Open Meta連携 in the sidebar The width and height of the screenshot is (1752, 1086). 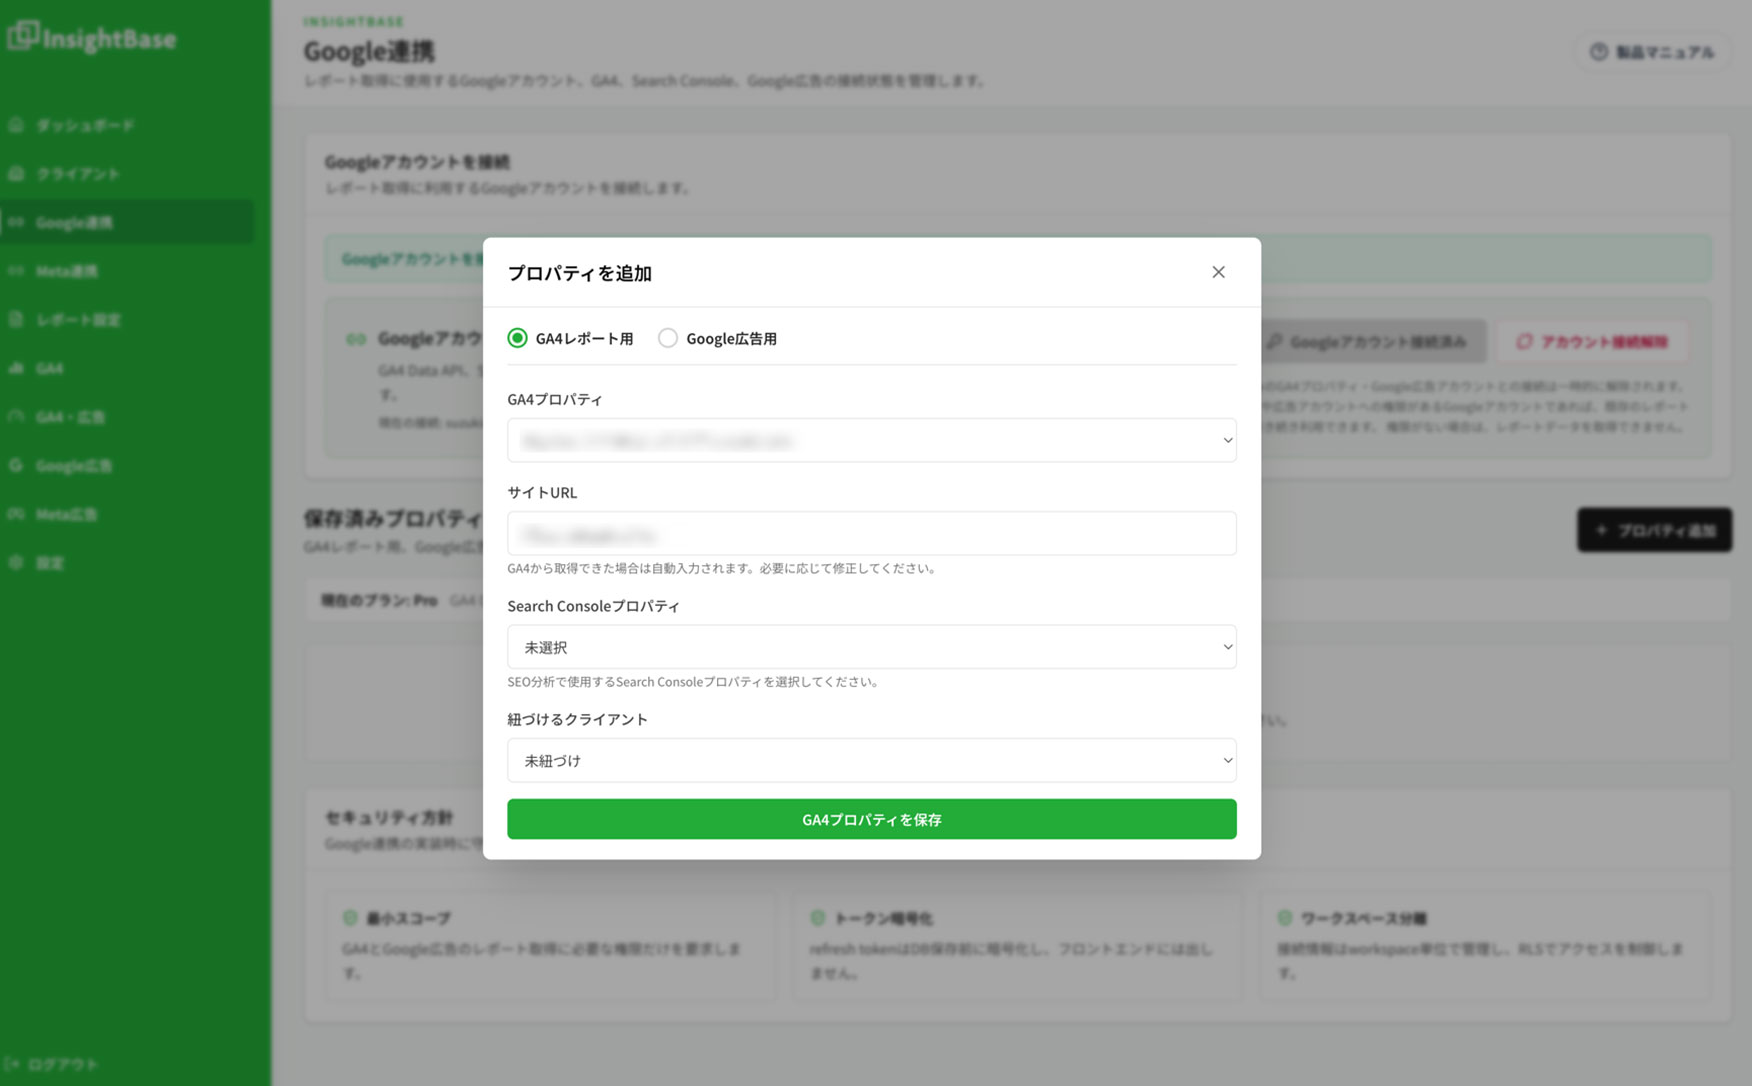point(127,271)
